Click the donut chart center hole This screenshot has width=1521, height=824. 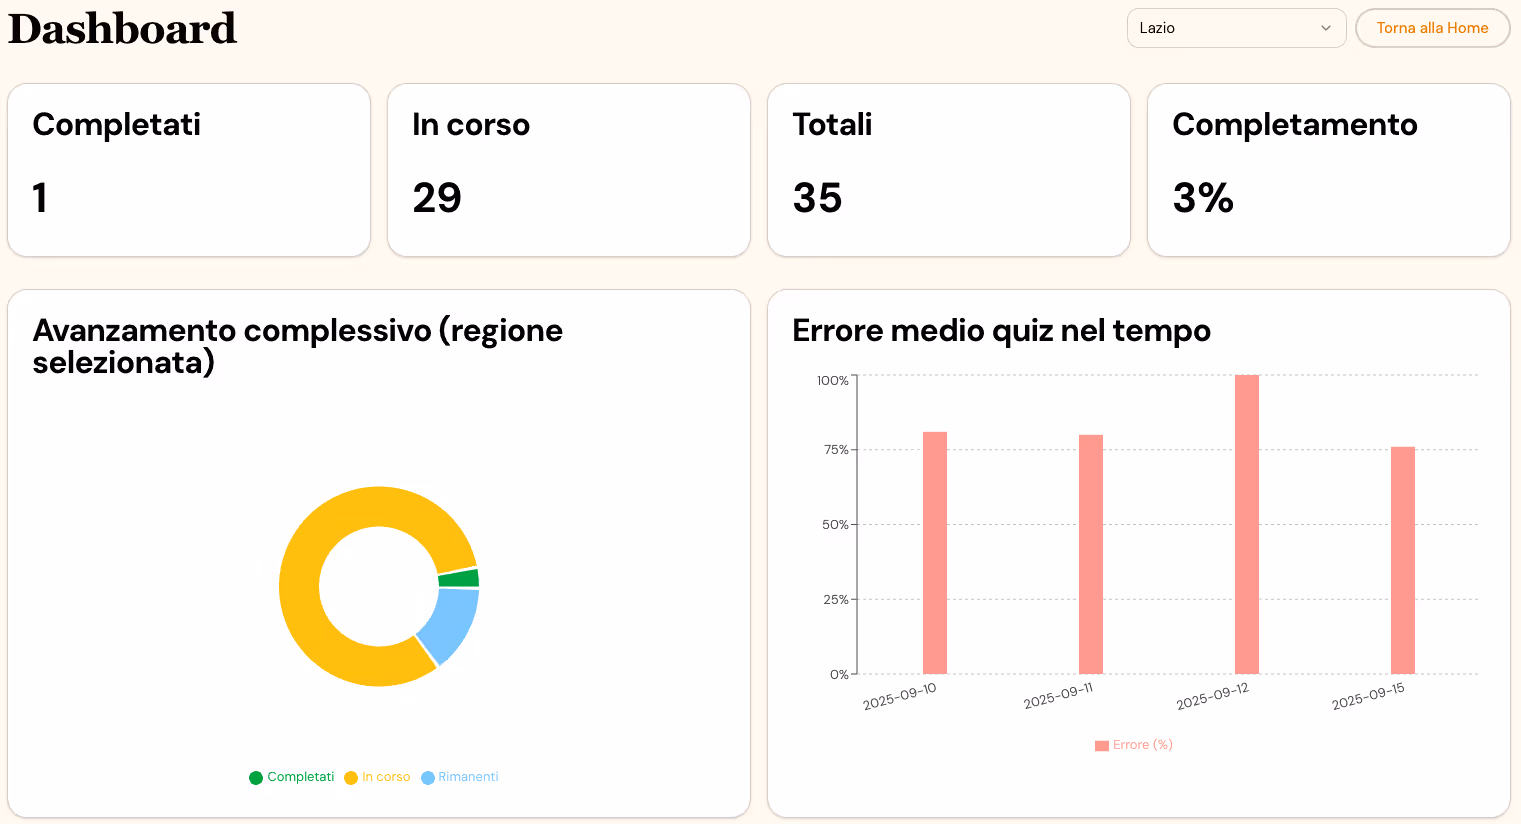(x=379, y=586)
